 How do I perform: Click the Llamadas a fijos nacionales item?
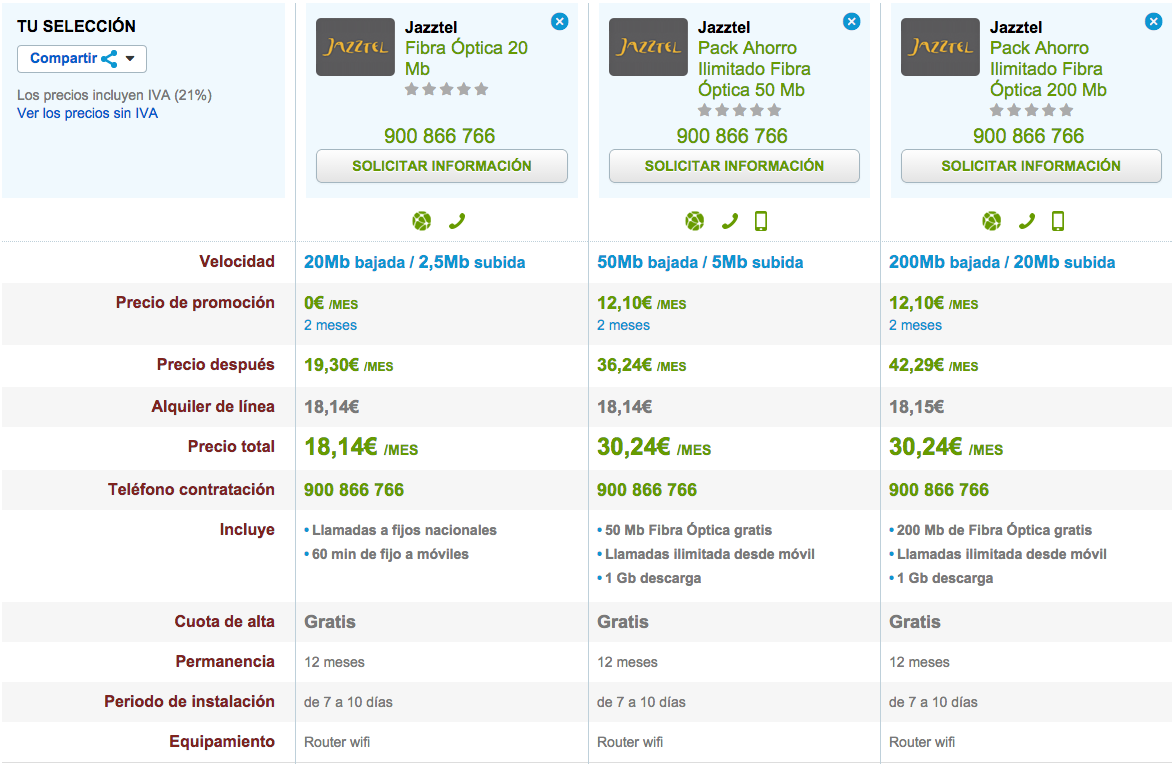coord(404,531)
